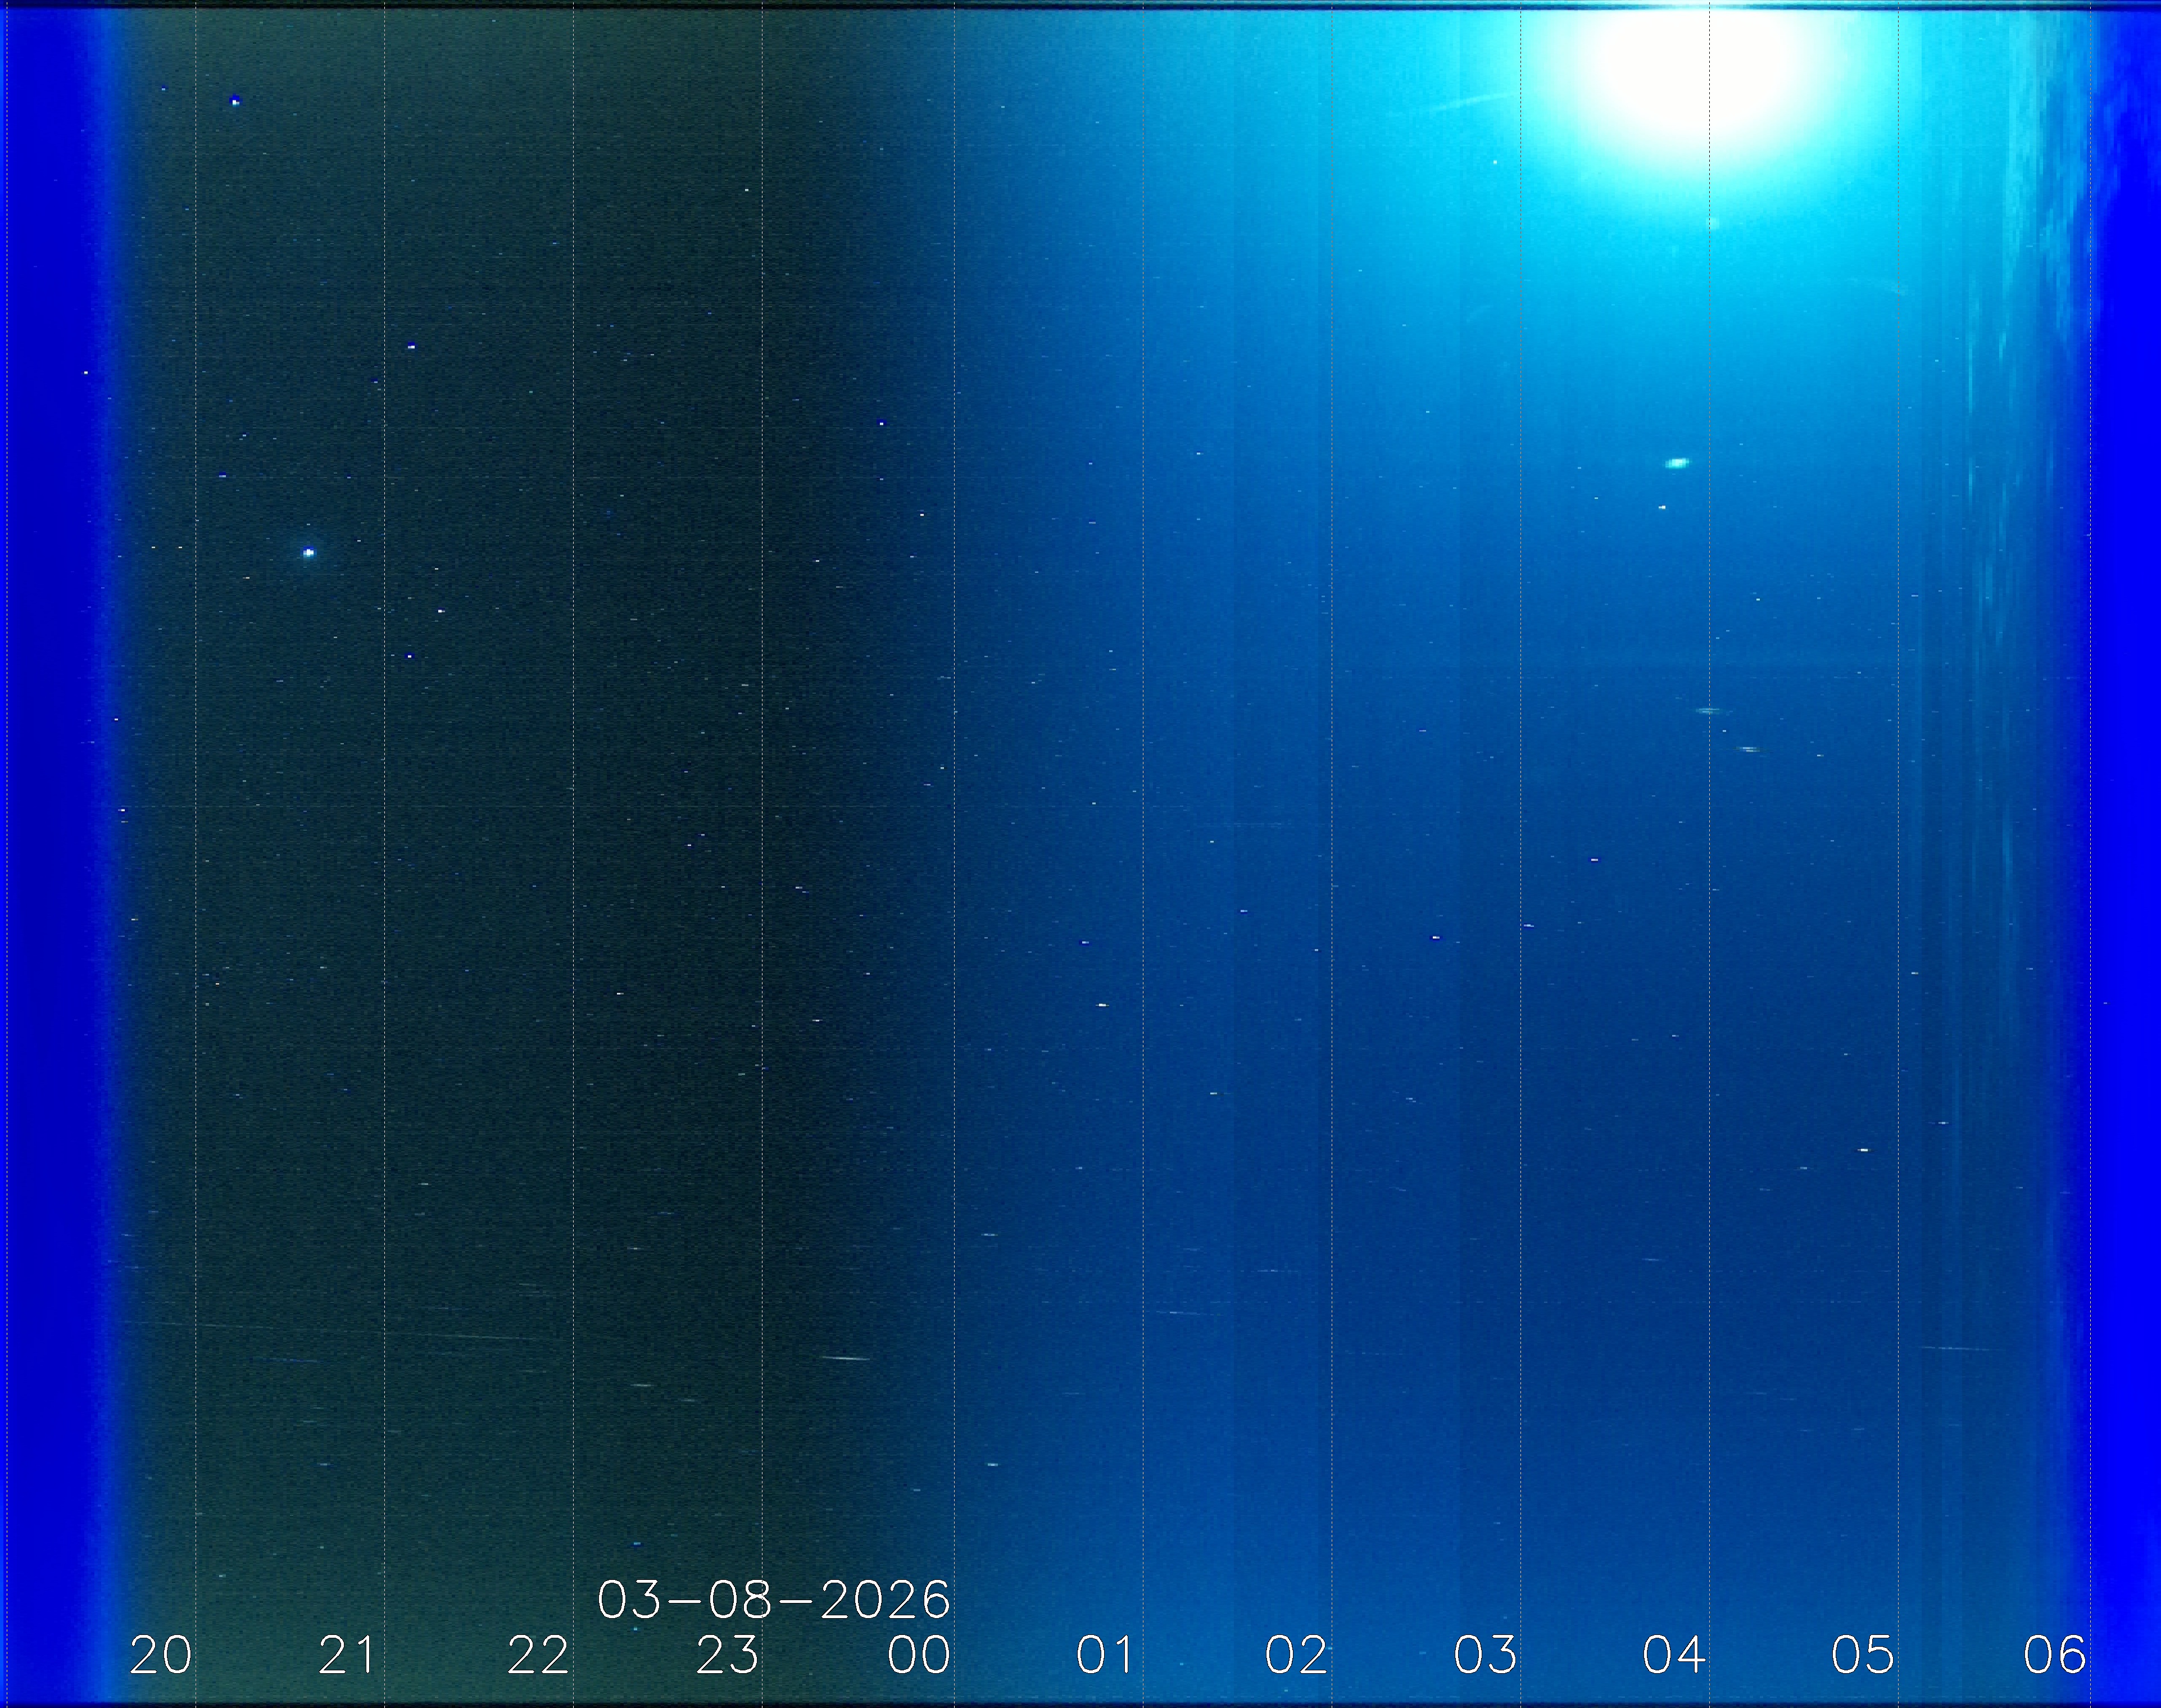
Task: Click the 23 hour label
Action: pyautogui.click(x=727, y=1656)
